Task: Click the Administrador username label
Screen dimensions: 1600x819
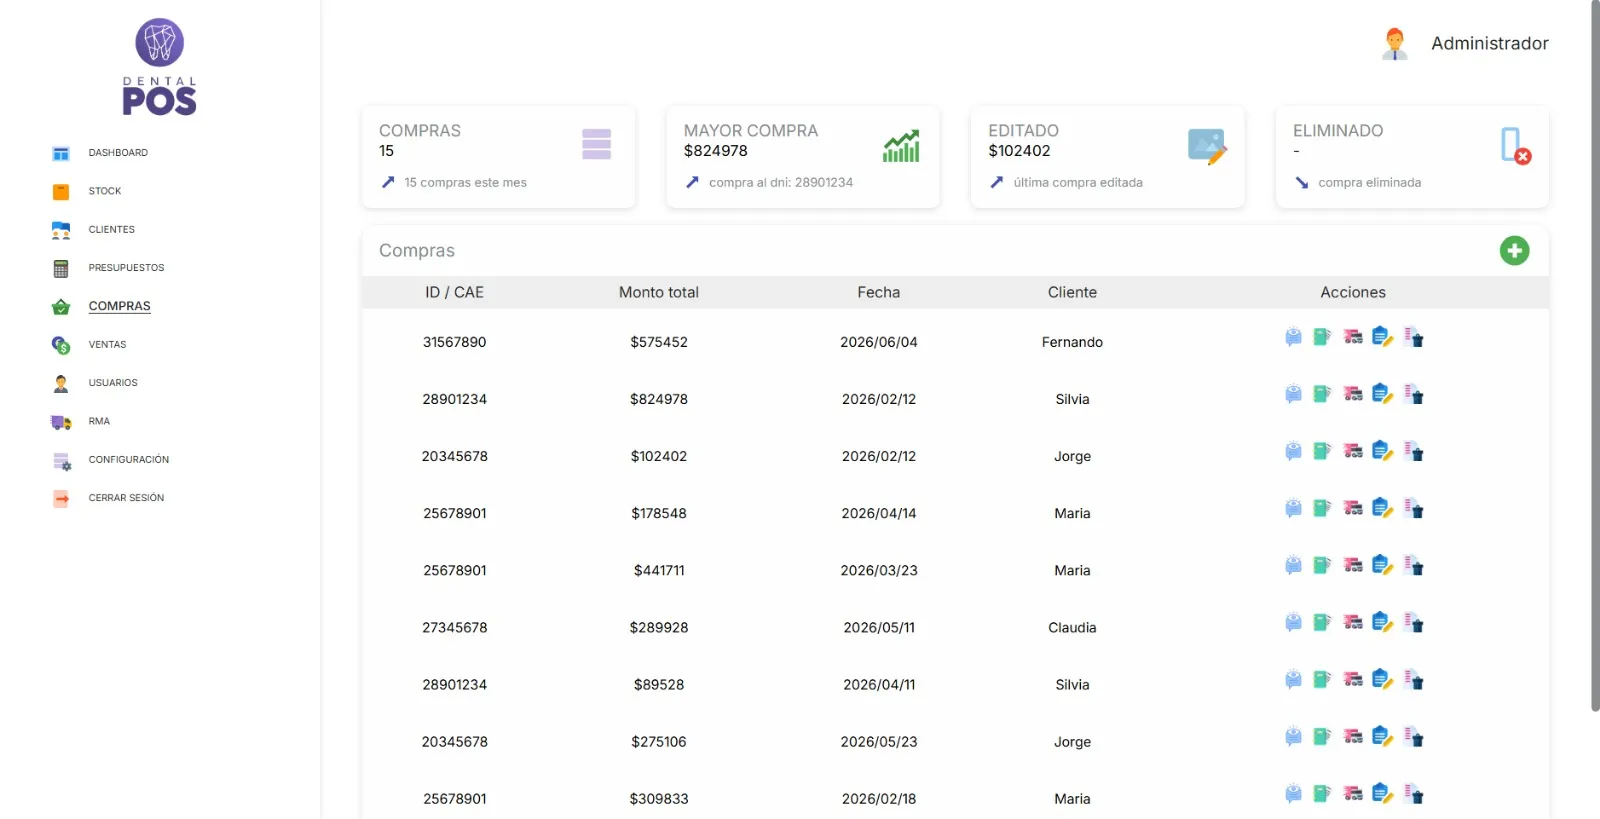Action: [1489, 43]
